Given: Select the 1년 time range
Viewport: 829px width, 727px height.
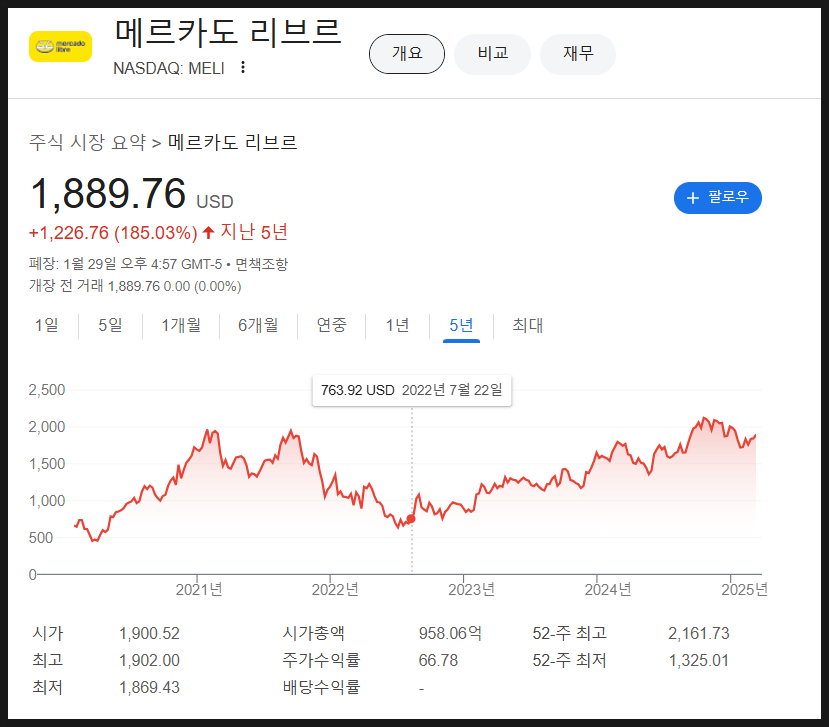Looking at the screenshot, I should click(397, 325).
